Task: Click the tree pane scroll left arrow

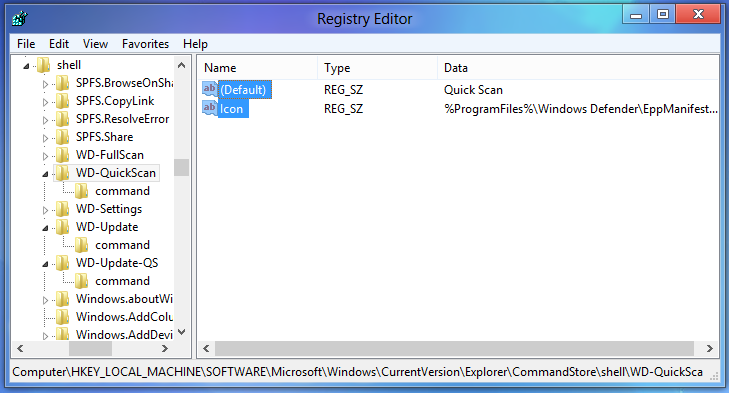Action: click(20, 348)
